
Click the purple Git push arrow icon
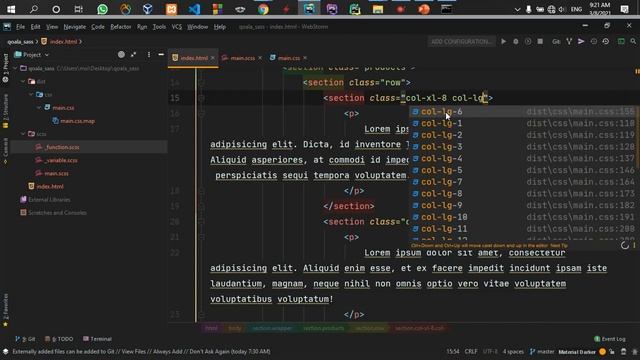[581, 41]
